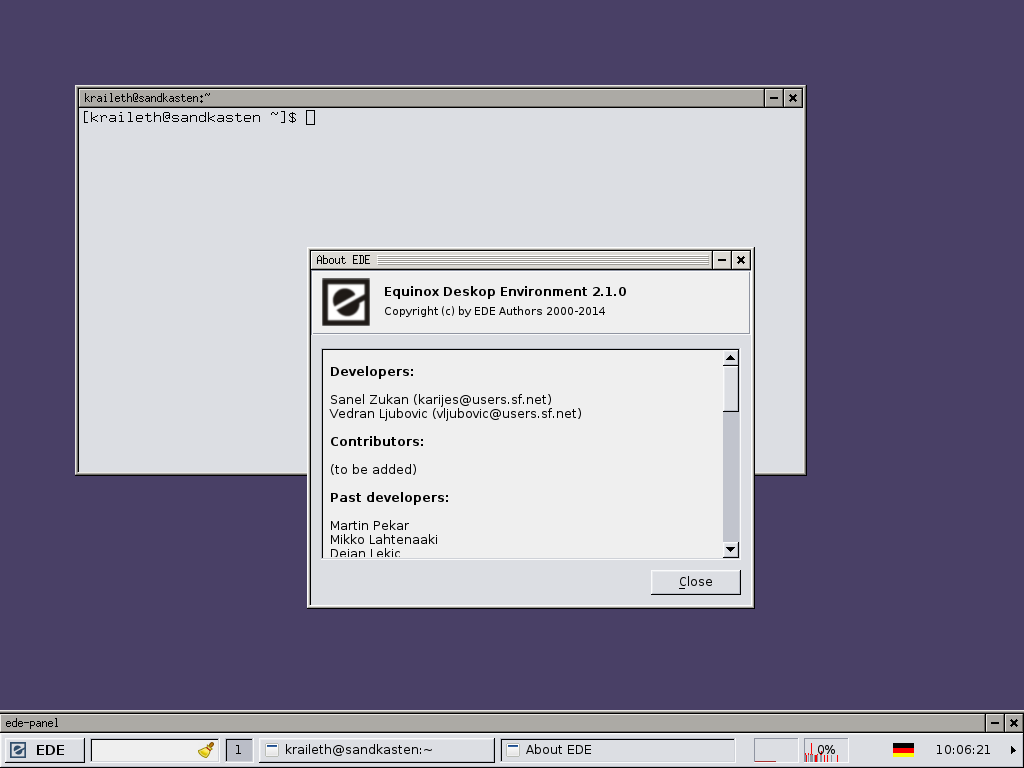1024x768 pixels.
Task: Click the CPU usage monitor showing 0%
Action: tap(826, 750)
